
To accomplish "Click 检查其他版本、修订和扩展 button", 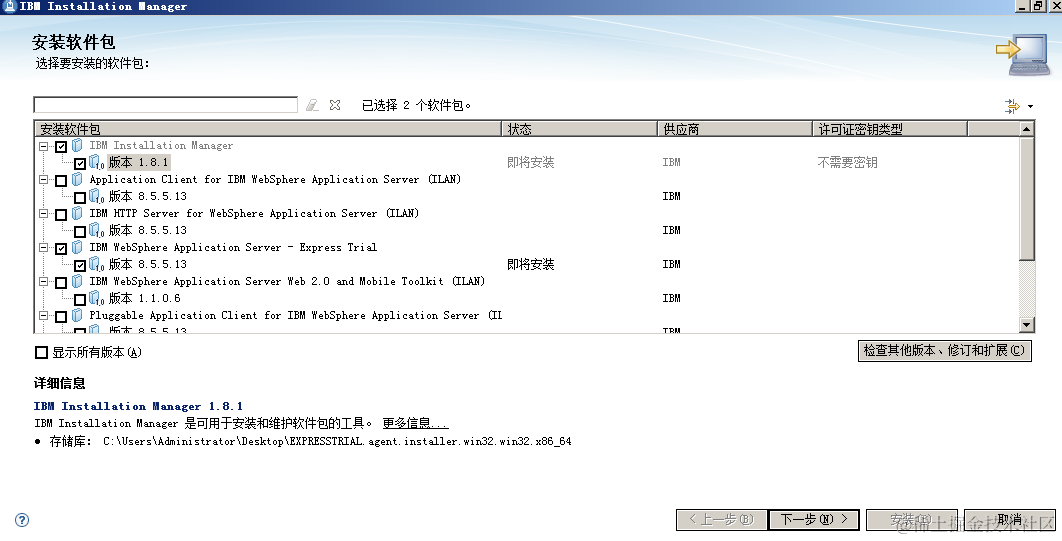I will coord(944,351).
